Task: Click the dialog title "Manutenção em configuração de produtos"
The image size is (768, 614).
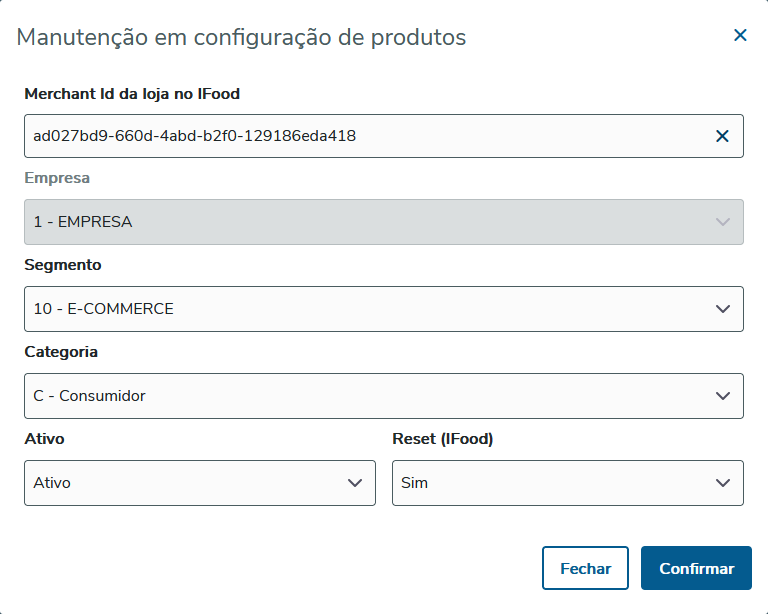Action: click(242, 38)
